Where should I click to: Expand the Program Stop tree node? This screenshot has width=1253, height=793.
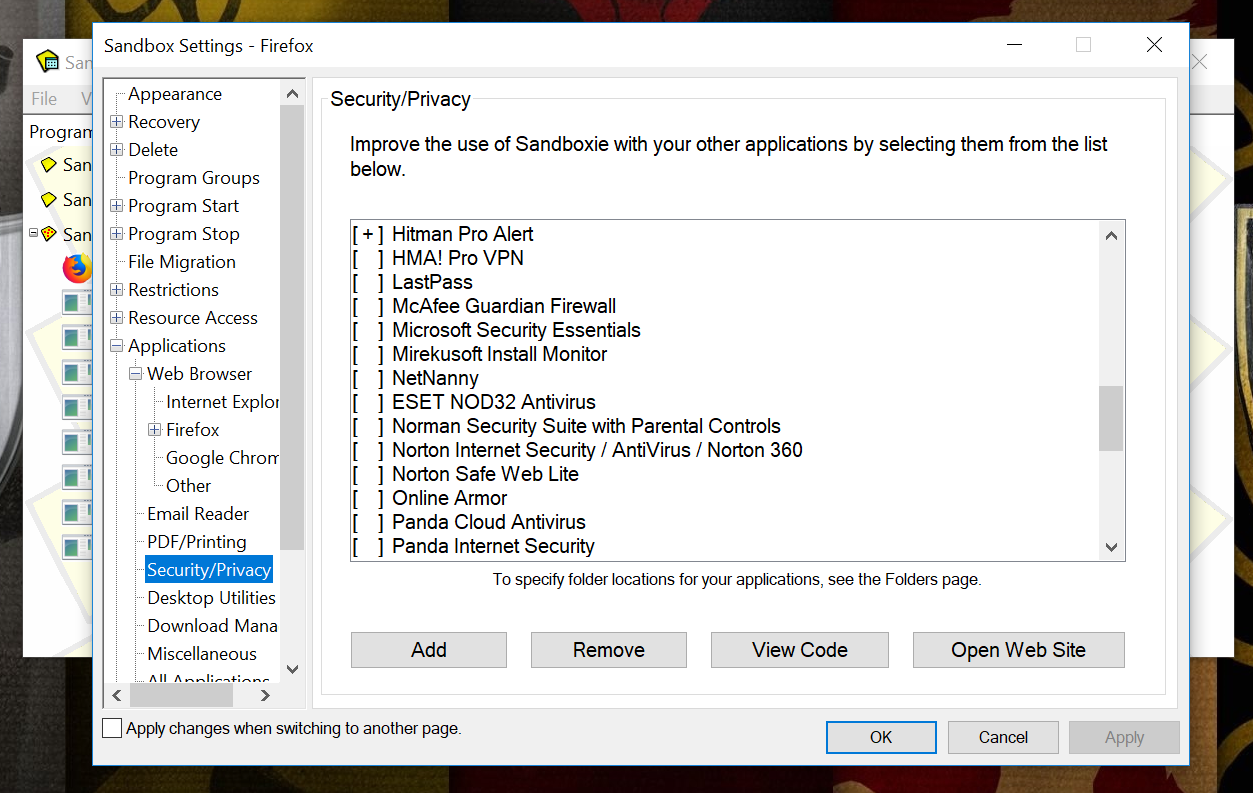(117, 234)
